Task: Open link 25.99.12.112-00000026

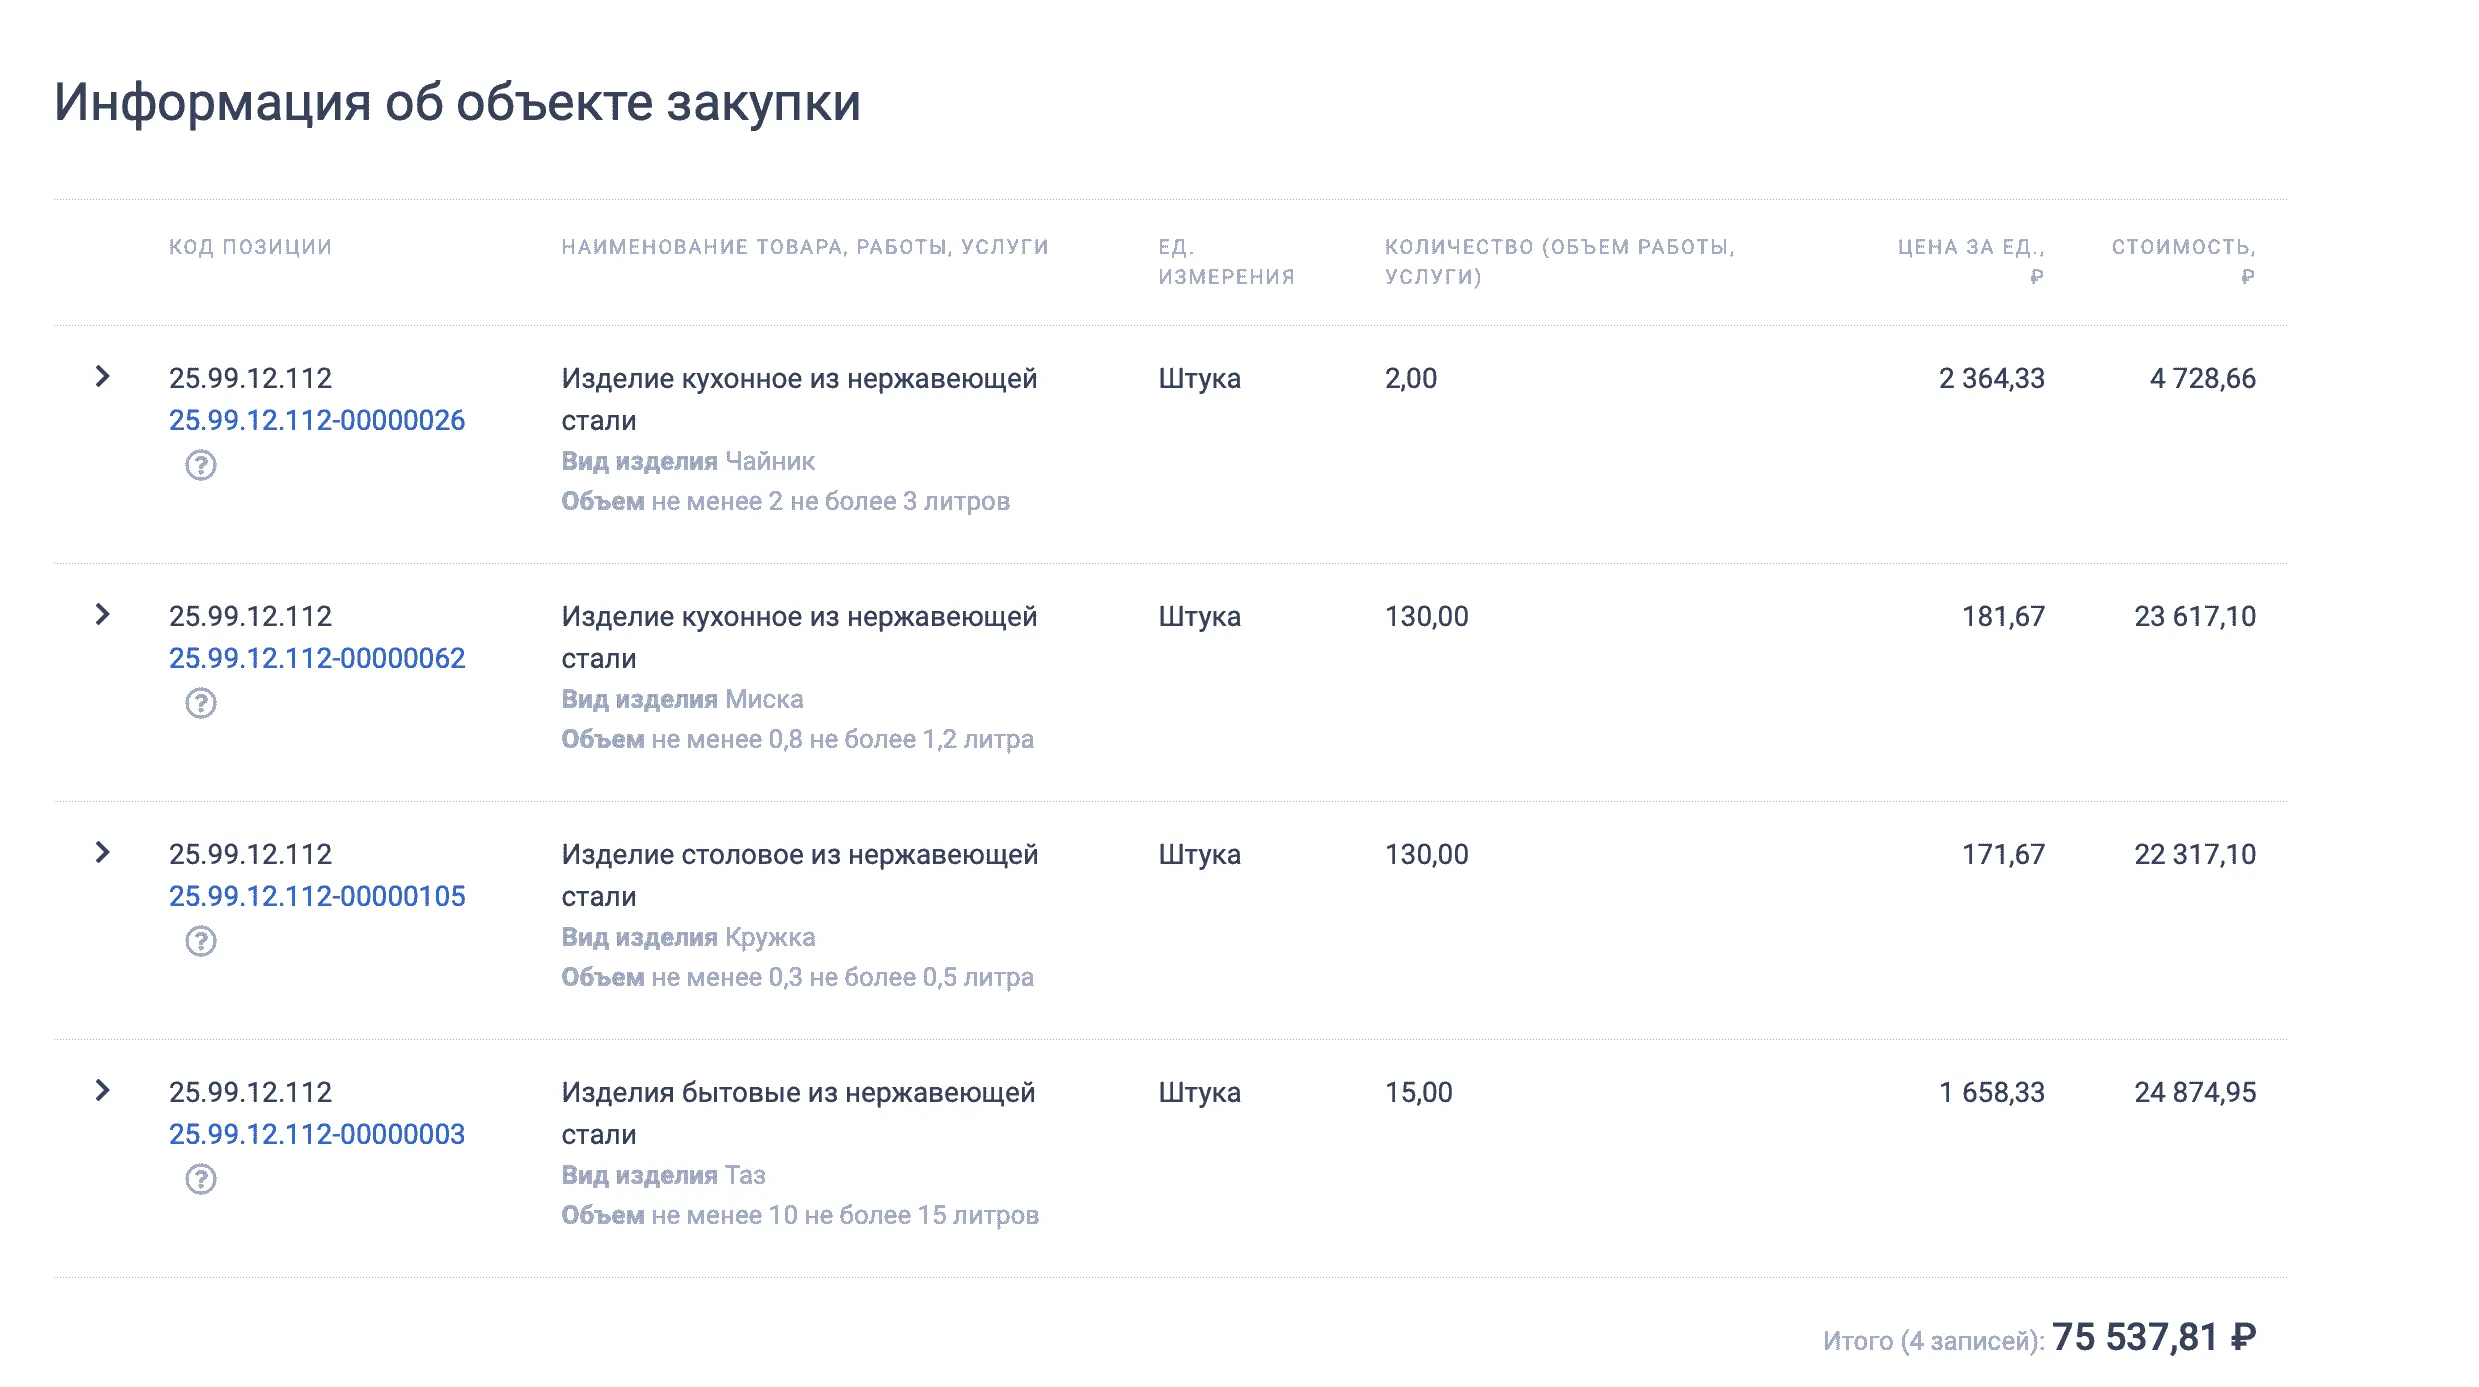Action: click(316, 420)
